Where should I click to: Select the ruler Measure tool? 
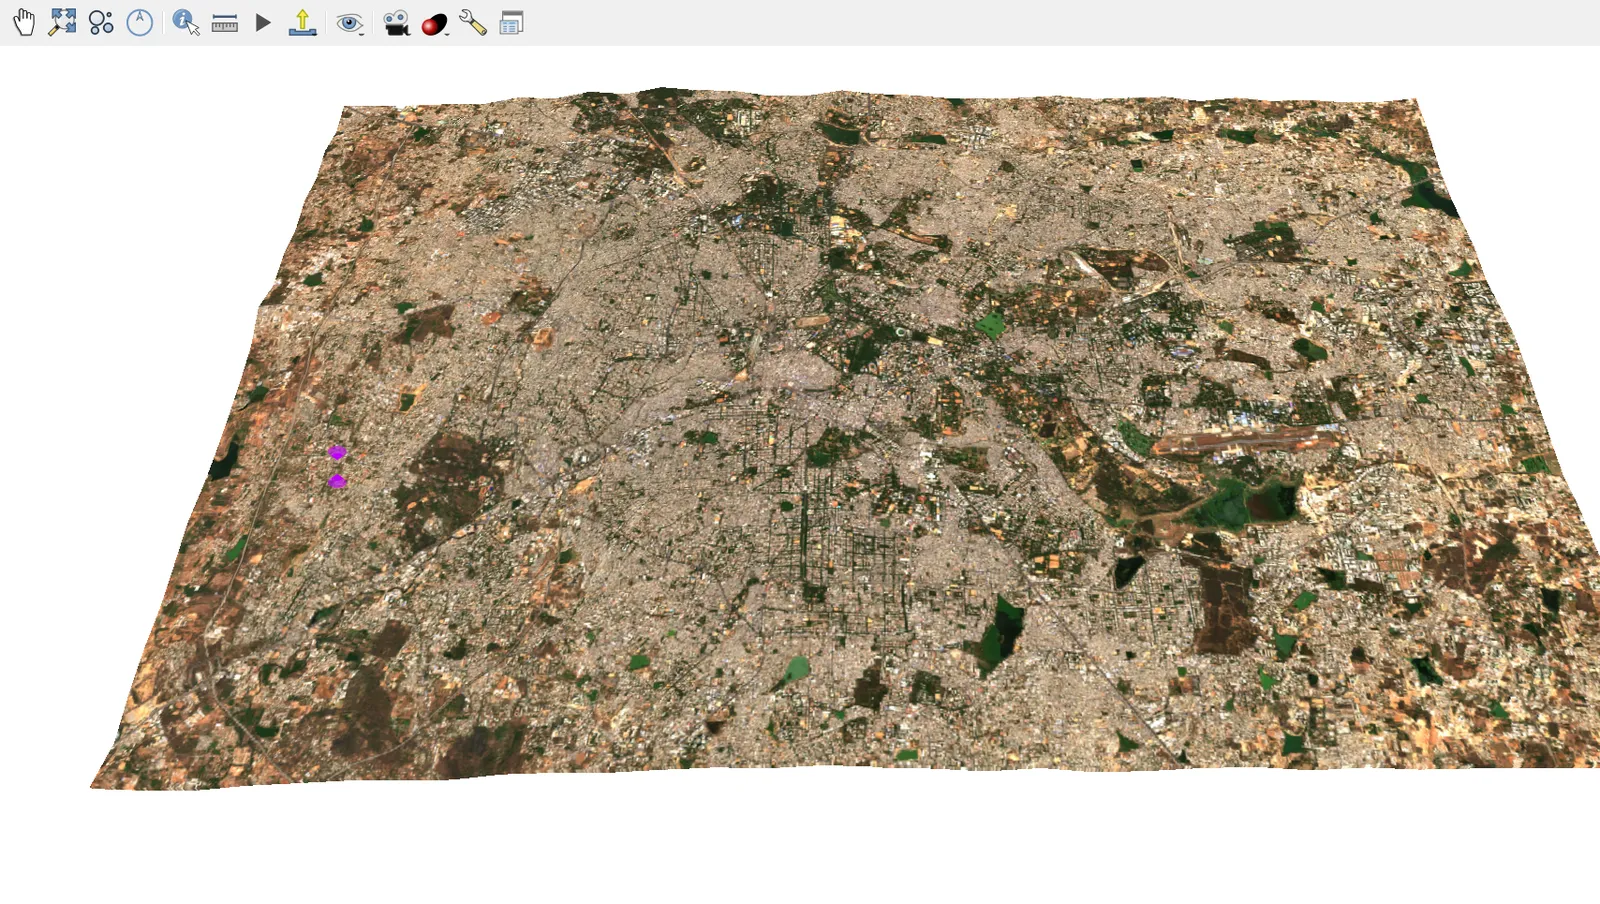click(x=225, y=23)
